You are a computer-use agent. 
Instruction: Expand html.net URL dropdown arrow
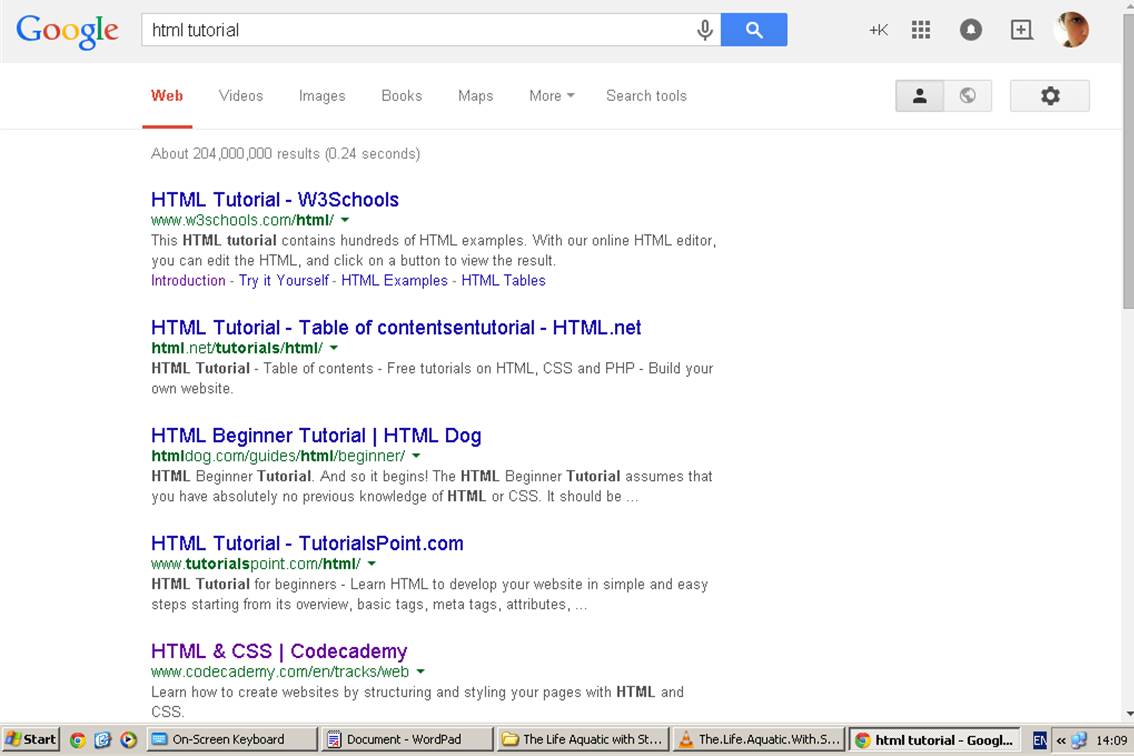point(334,348)
